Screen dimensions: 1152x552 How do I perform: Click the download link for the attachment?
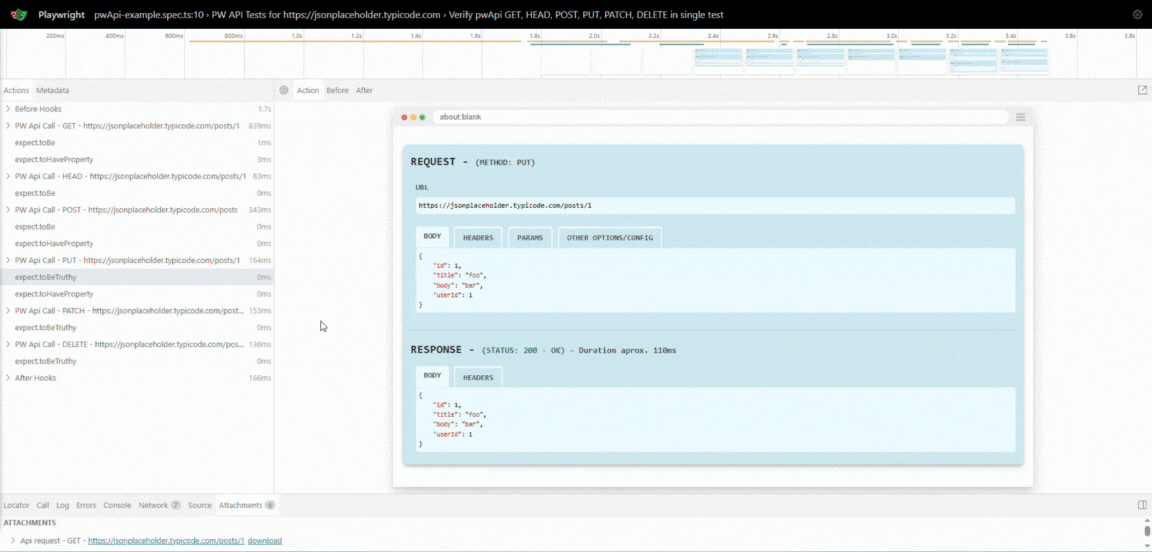[x=264, y=541]
